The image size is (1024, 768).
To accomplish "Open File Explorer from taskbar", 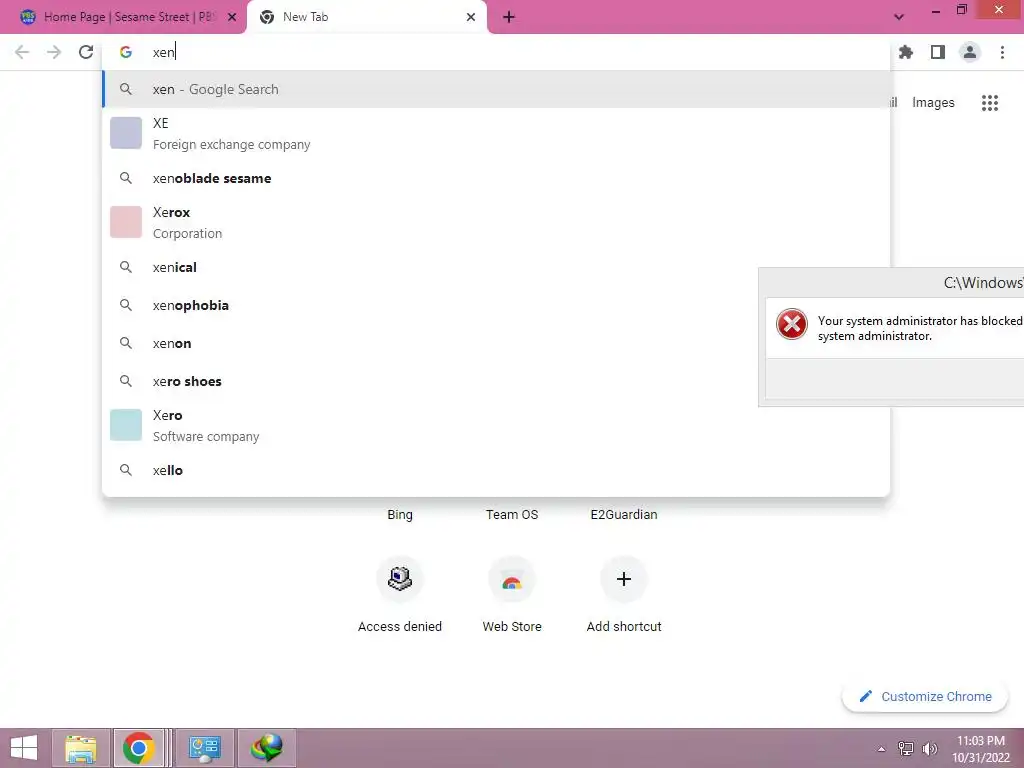I will 80,748.
